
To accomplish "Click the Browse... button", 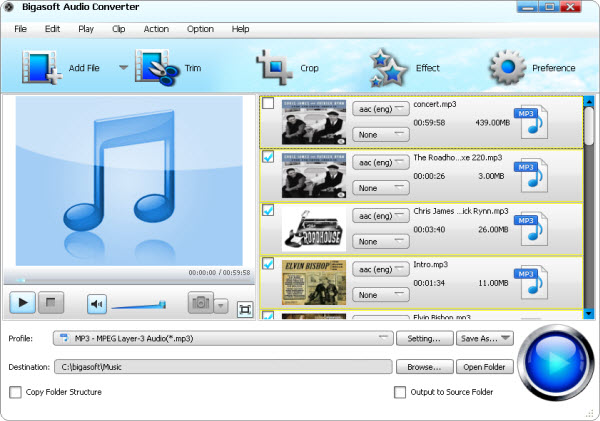I will pyautogui.click(x=424, y=367).
